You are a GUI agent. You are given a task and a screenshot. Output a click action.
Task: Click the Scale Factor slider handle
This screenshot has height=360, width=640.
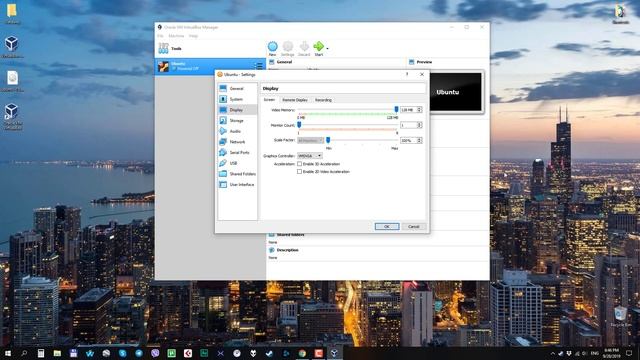(328, 140)
